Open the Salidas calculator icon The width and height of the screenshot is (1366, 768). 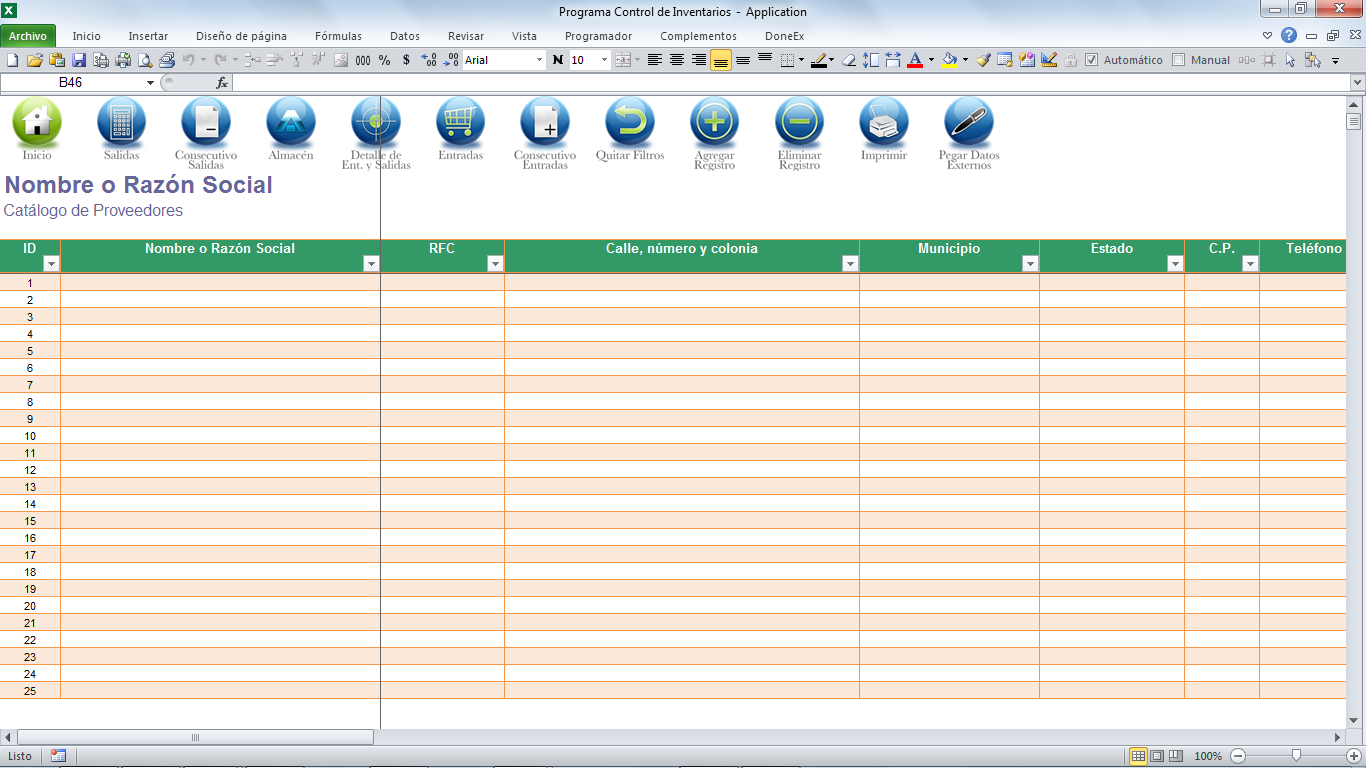(121, 122)
